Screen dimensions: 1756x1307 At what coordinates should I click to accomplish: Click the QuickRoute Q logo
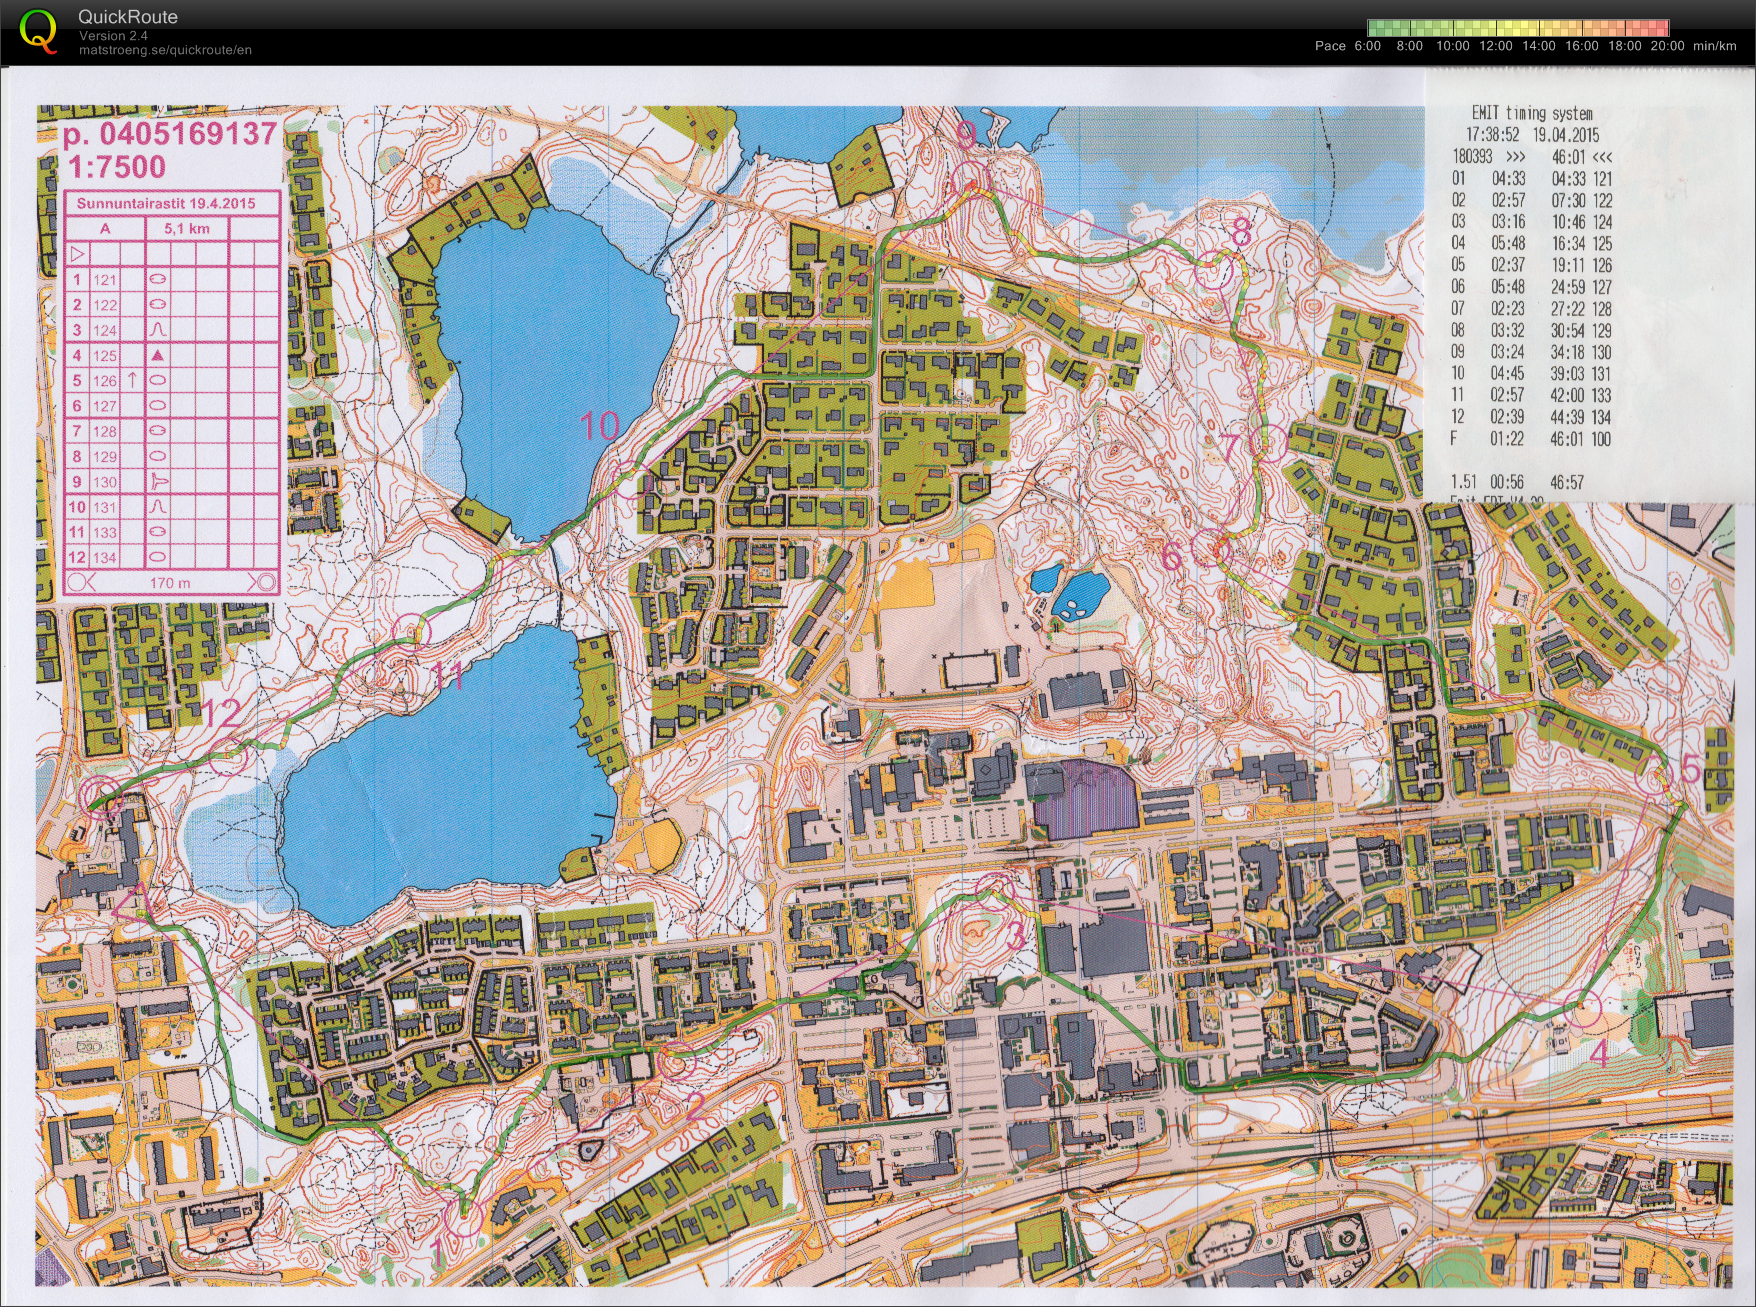point(39,31)
